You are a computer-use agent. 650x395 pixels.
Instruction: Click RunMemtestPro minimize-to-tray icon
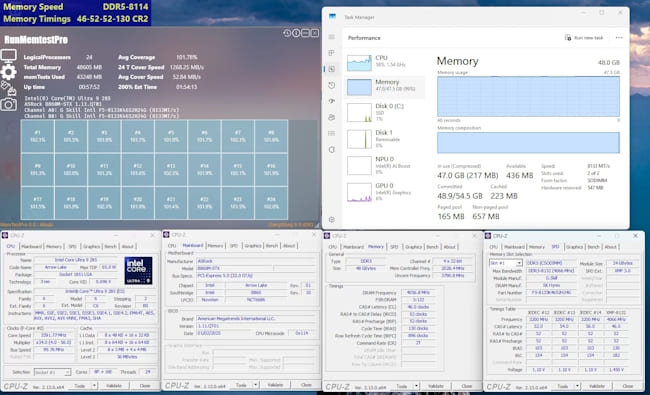pos(306,33)
